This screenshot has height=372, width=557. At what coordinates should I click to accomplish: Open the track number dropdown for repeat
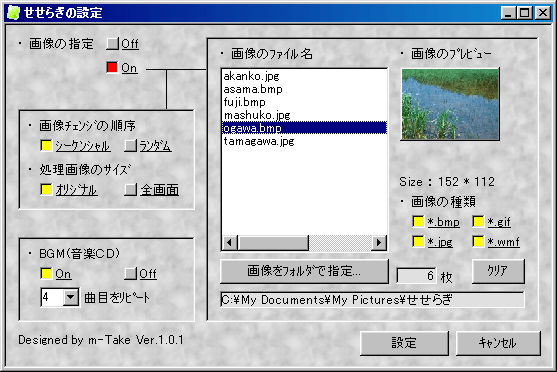click(71, 297)
